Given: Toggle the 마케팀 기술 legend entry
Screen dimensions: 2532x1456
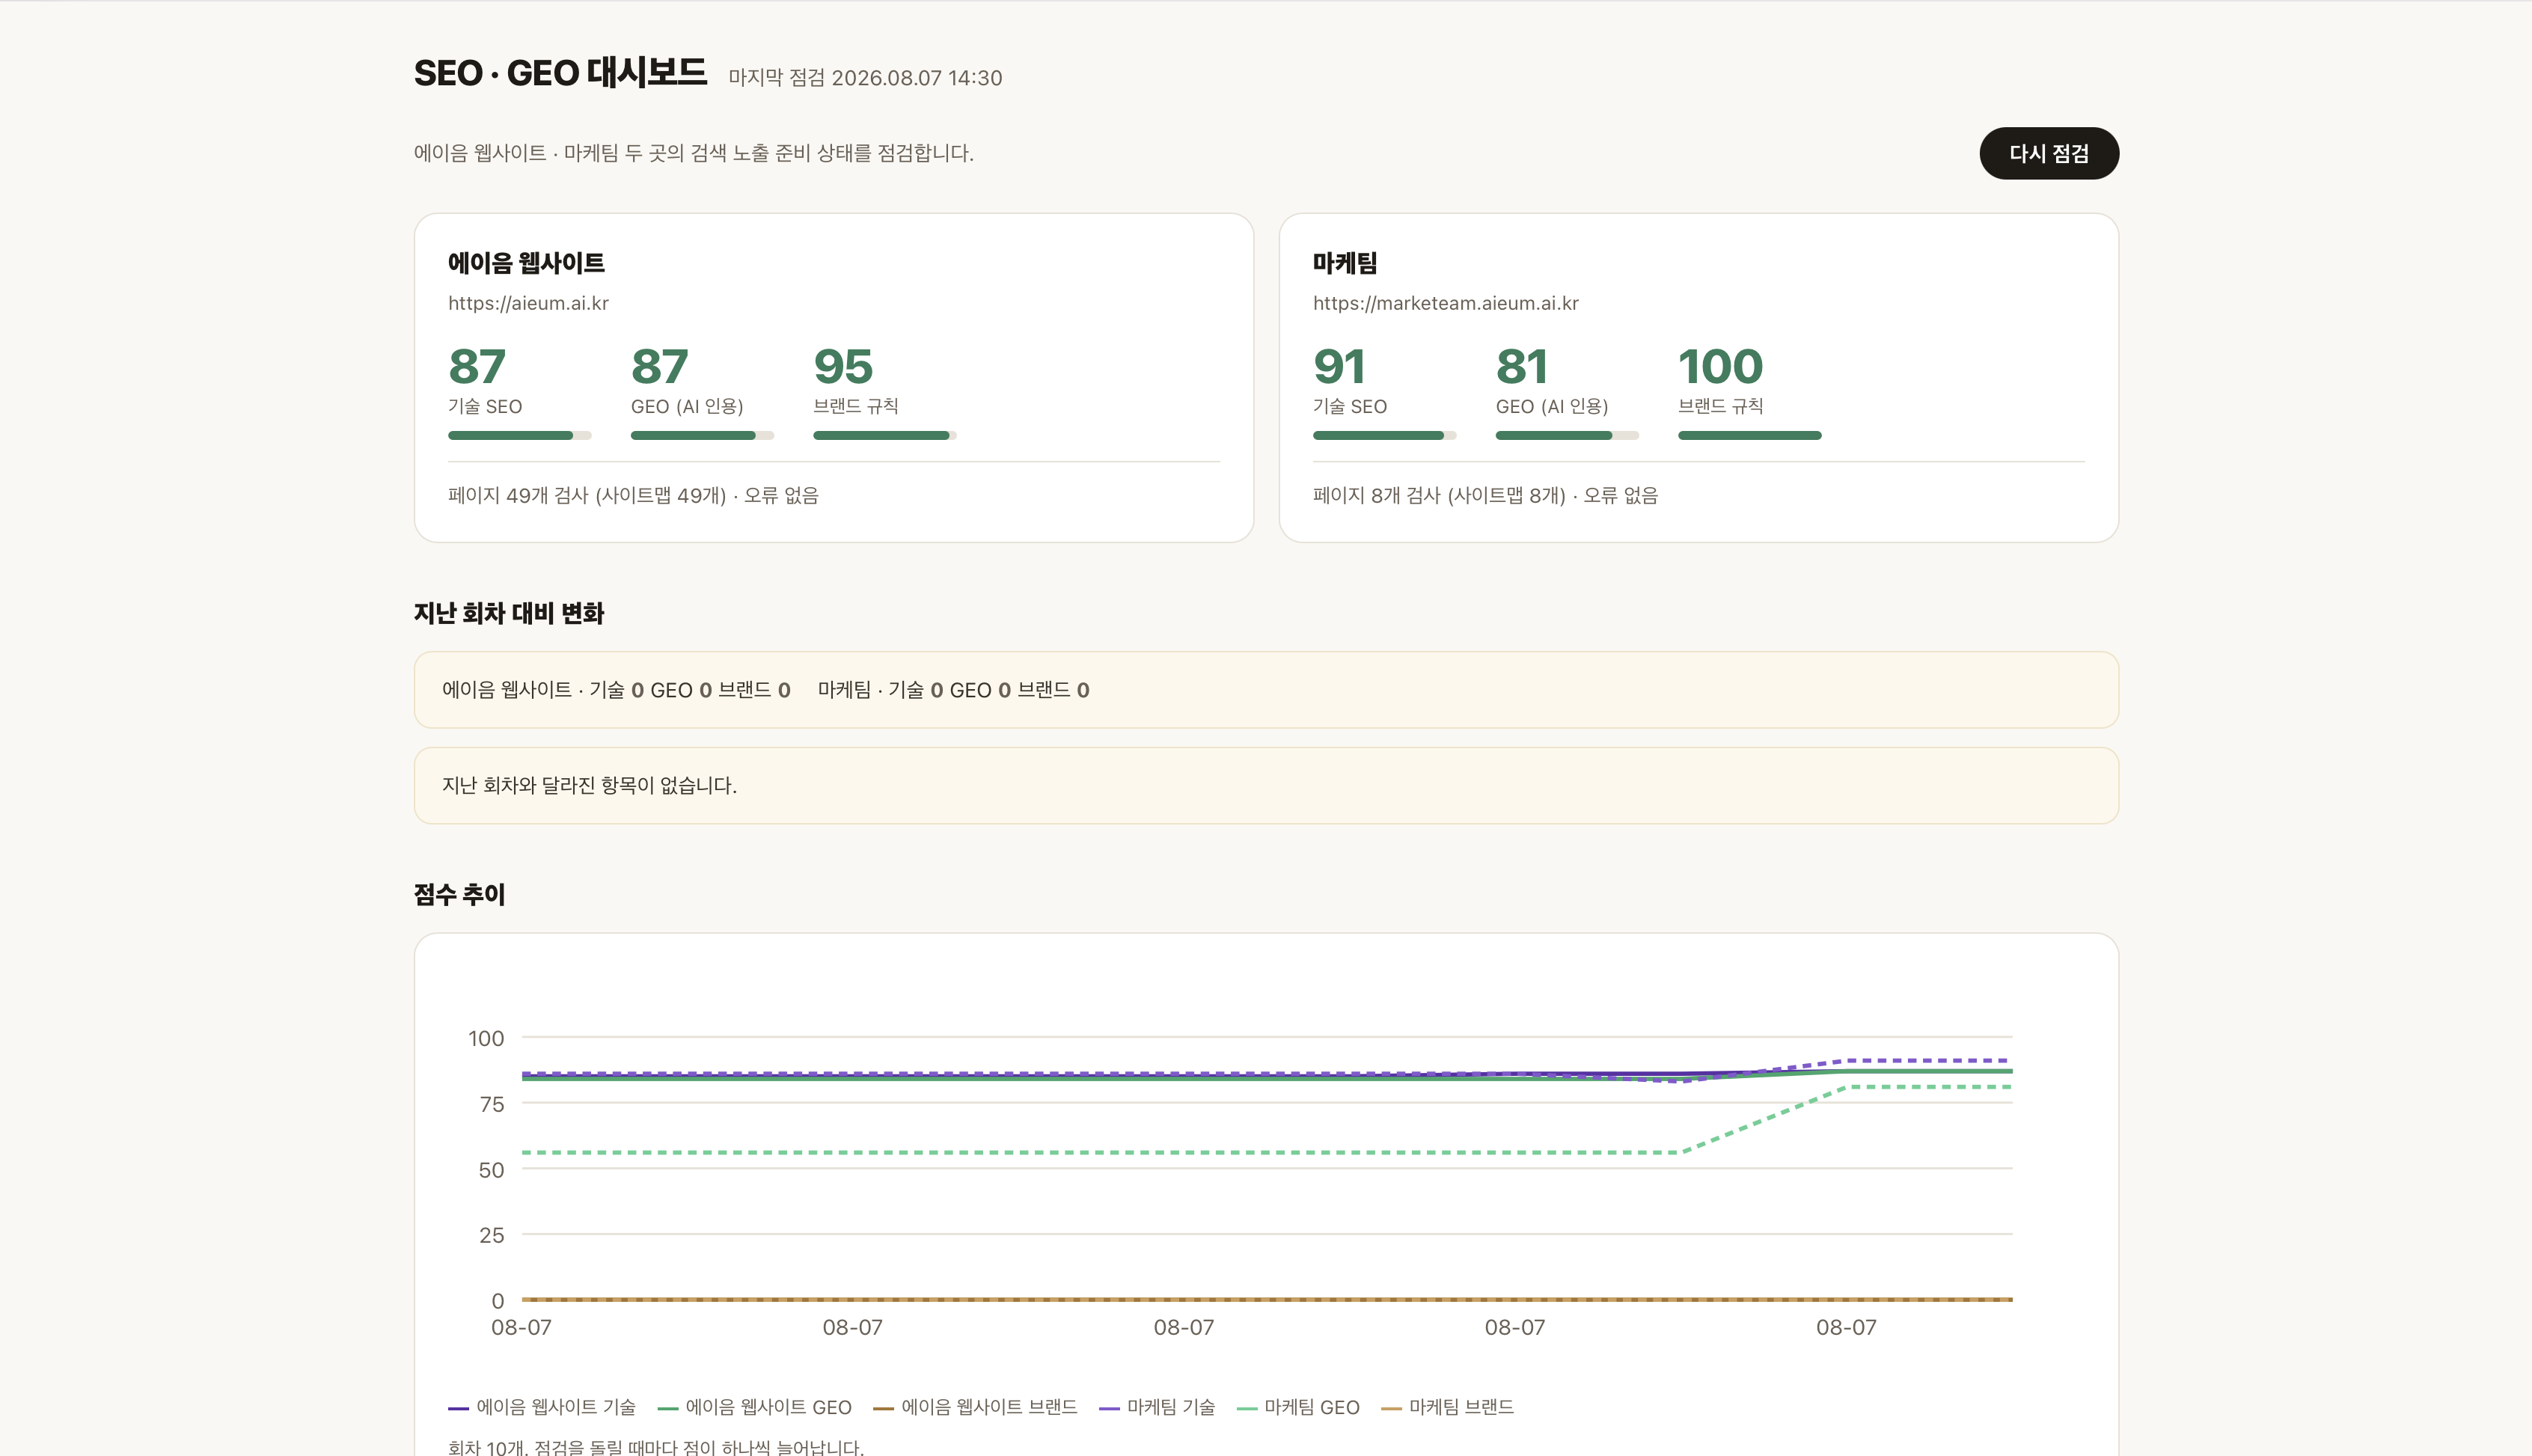Looking at the screenshot, I should [x=1157, y=1407].
